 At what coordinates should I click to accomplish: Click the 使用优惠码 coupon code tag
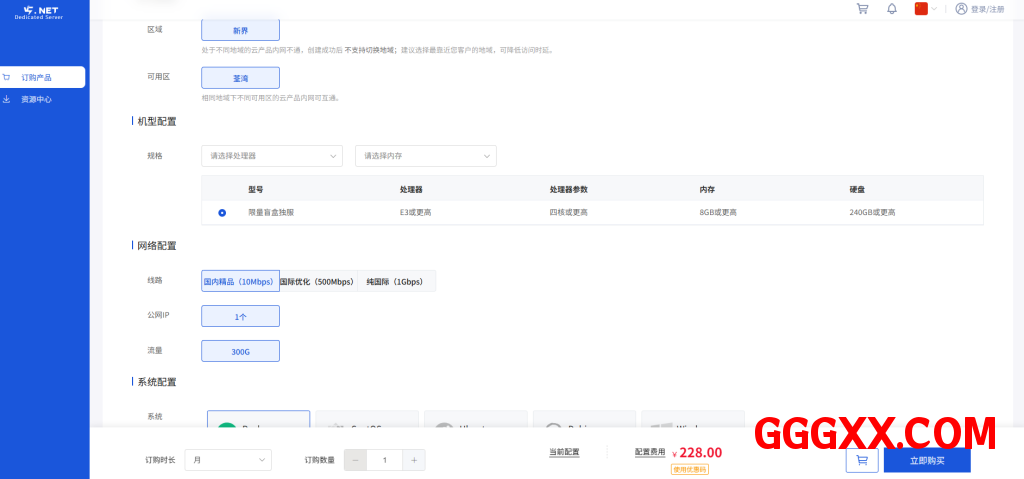(x=689, y=469)
